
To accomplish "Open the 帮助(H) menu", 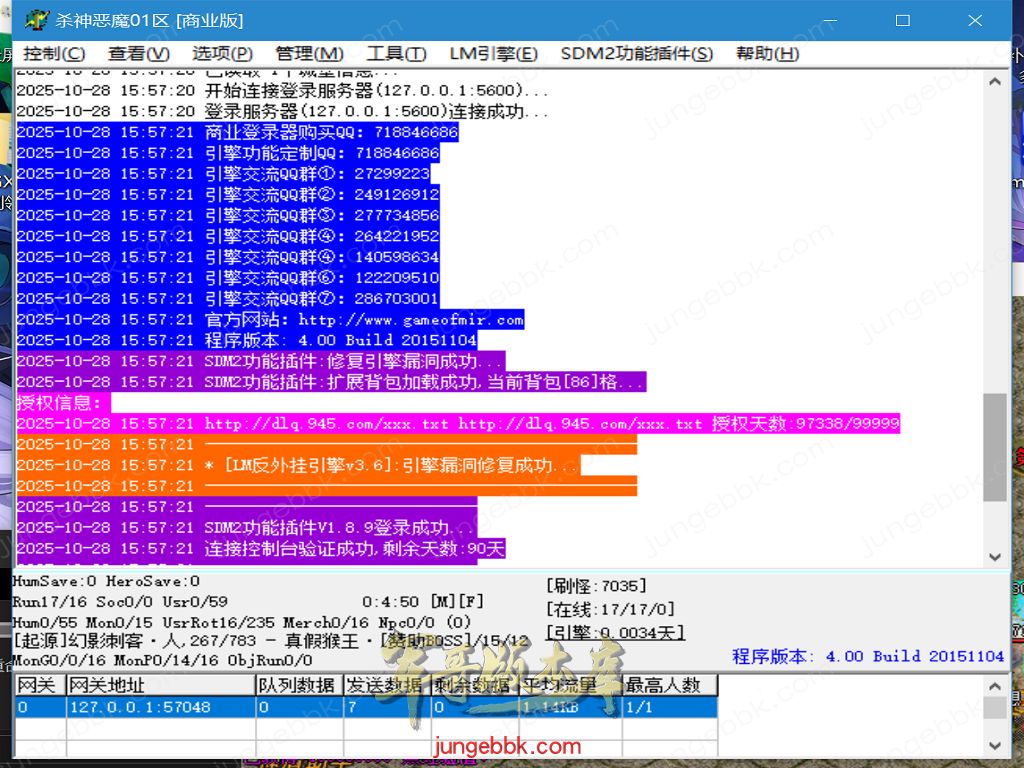I will [x=767, y=54].
